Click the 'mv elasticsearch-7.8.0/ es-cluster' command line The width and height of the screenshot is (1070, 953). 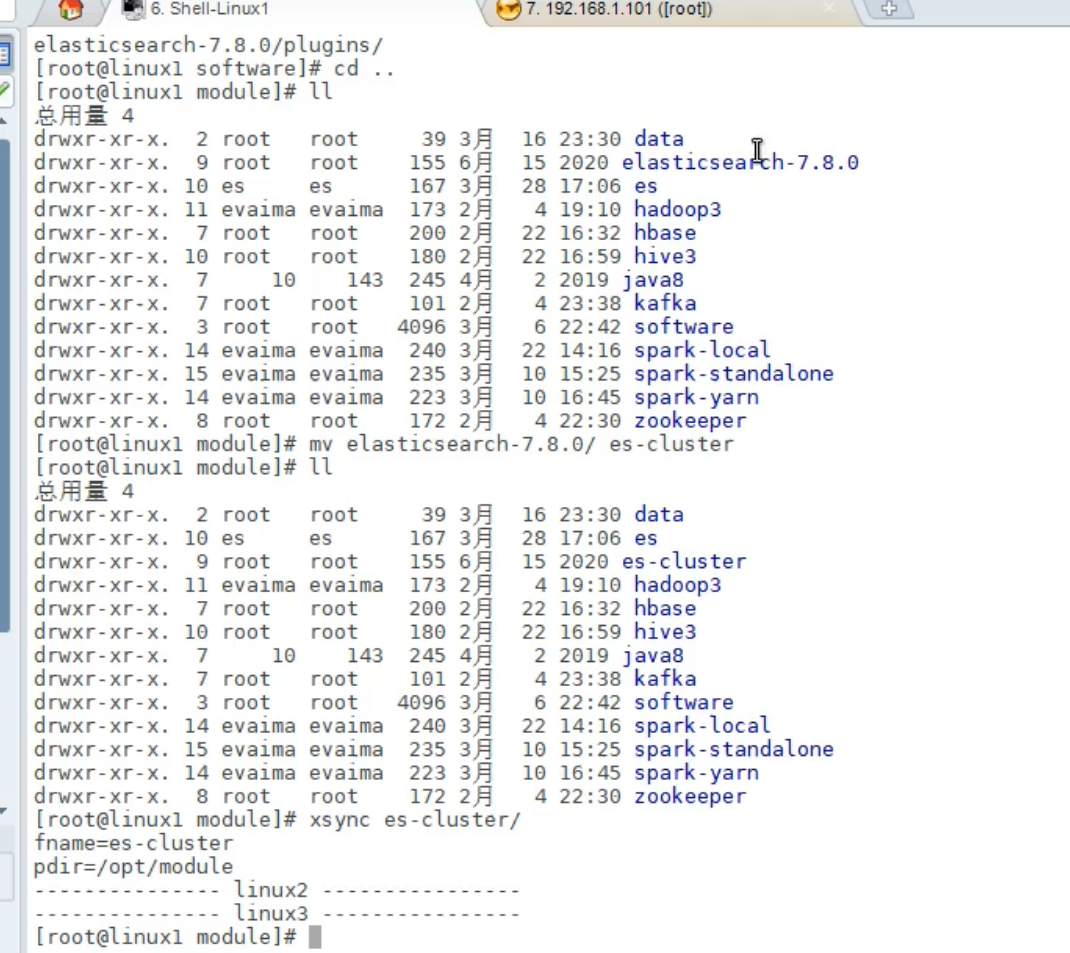[x=384, y=444]
